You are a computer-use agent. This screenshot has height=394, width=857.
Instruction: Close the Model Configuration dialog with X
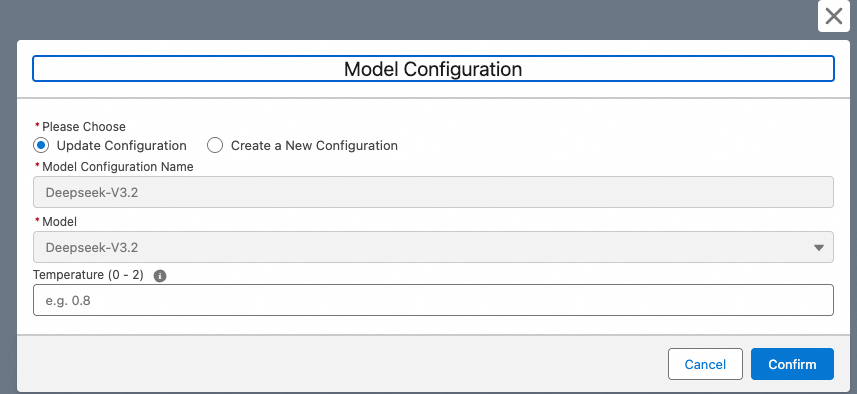pos(833,16)
